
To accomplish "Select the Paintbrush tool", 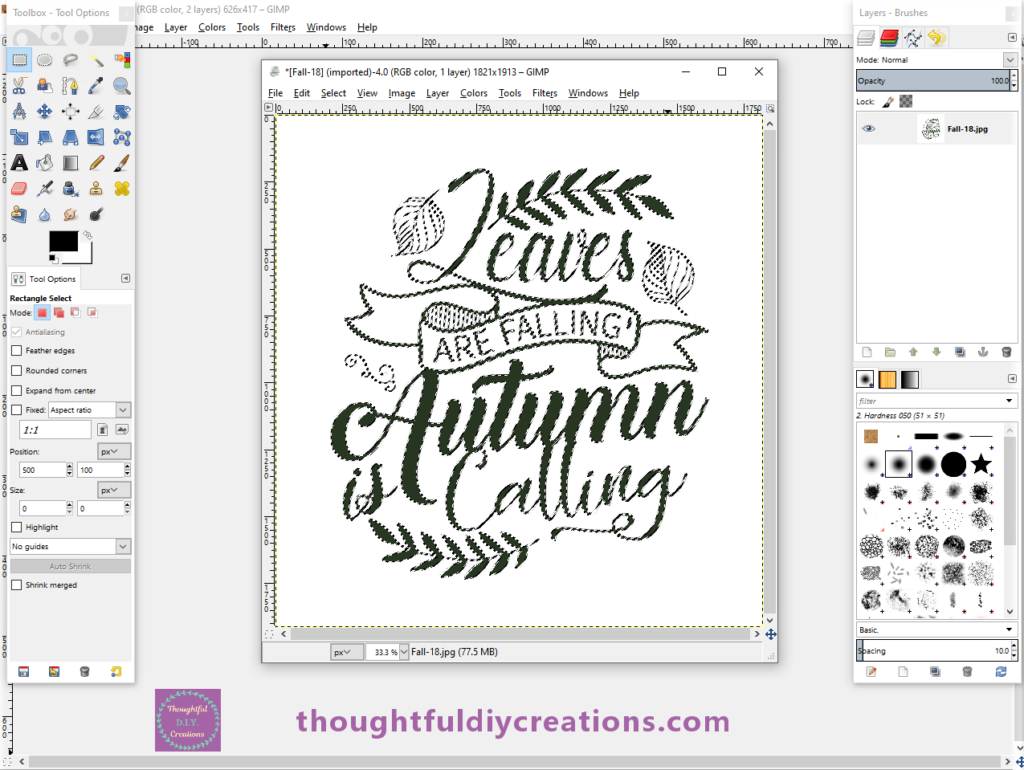I will point(122,163).
